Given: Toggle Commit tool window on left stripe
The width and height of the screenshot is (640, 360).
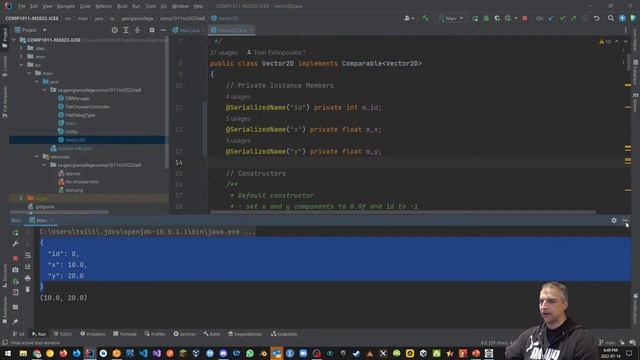Looking at the screenshot, I should pos(4,66).
